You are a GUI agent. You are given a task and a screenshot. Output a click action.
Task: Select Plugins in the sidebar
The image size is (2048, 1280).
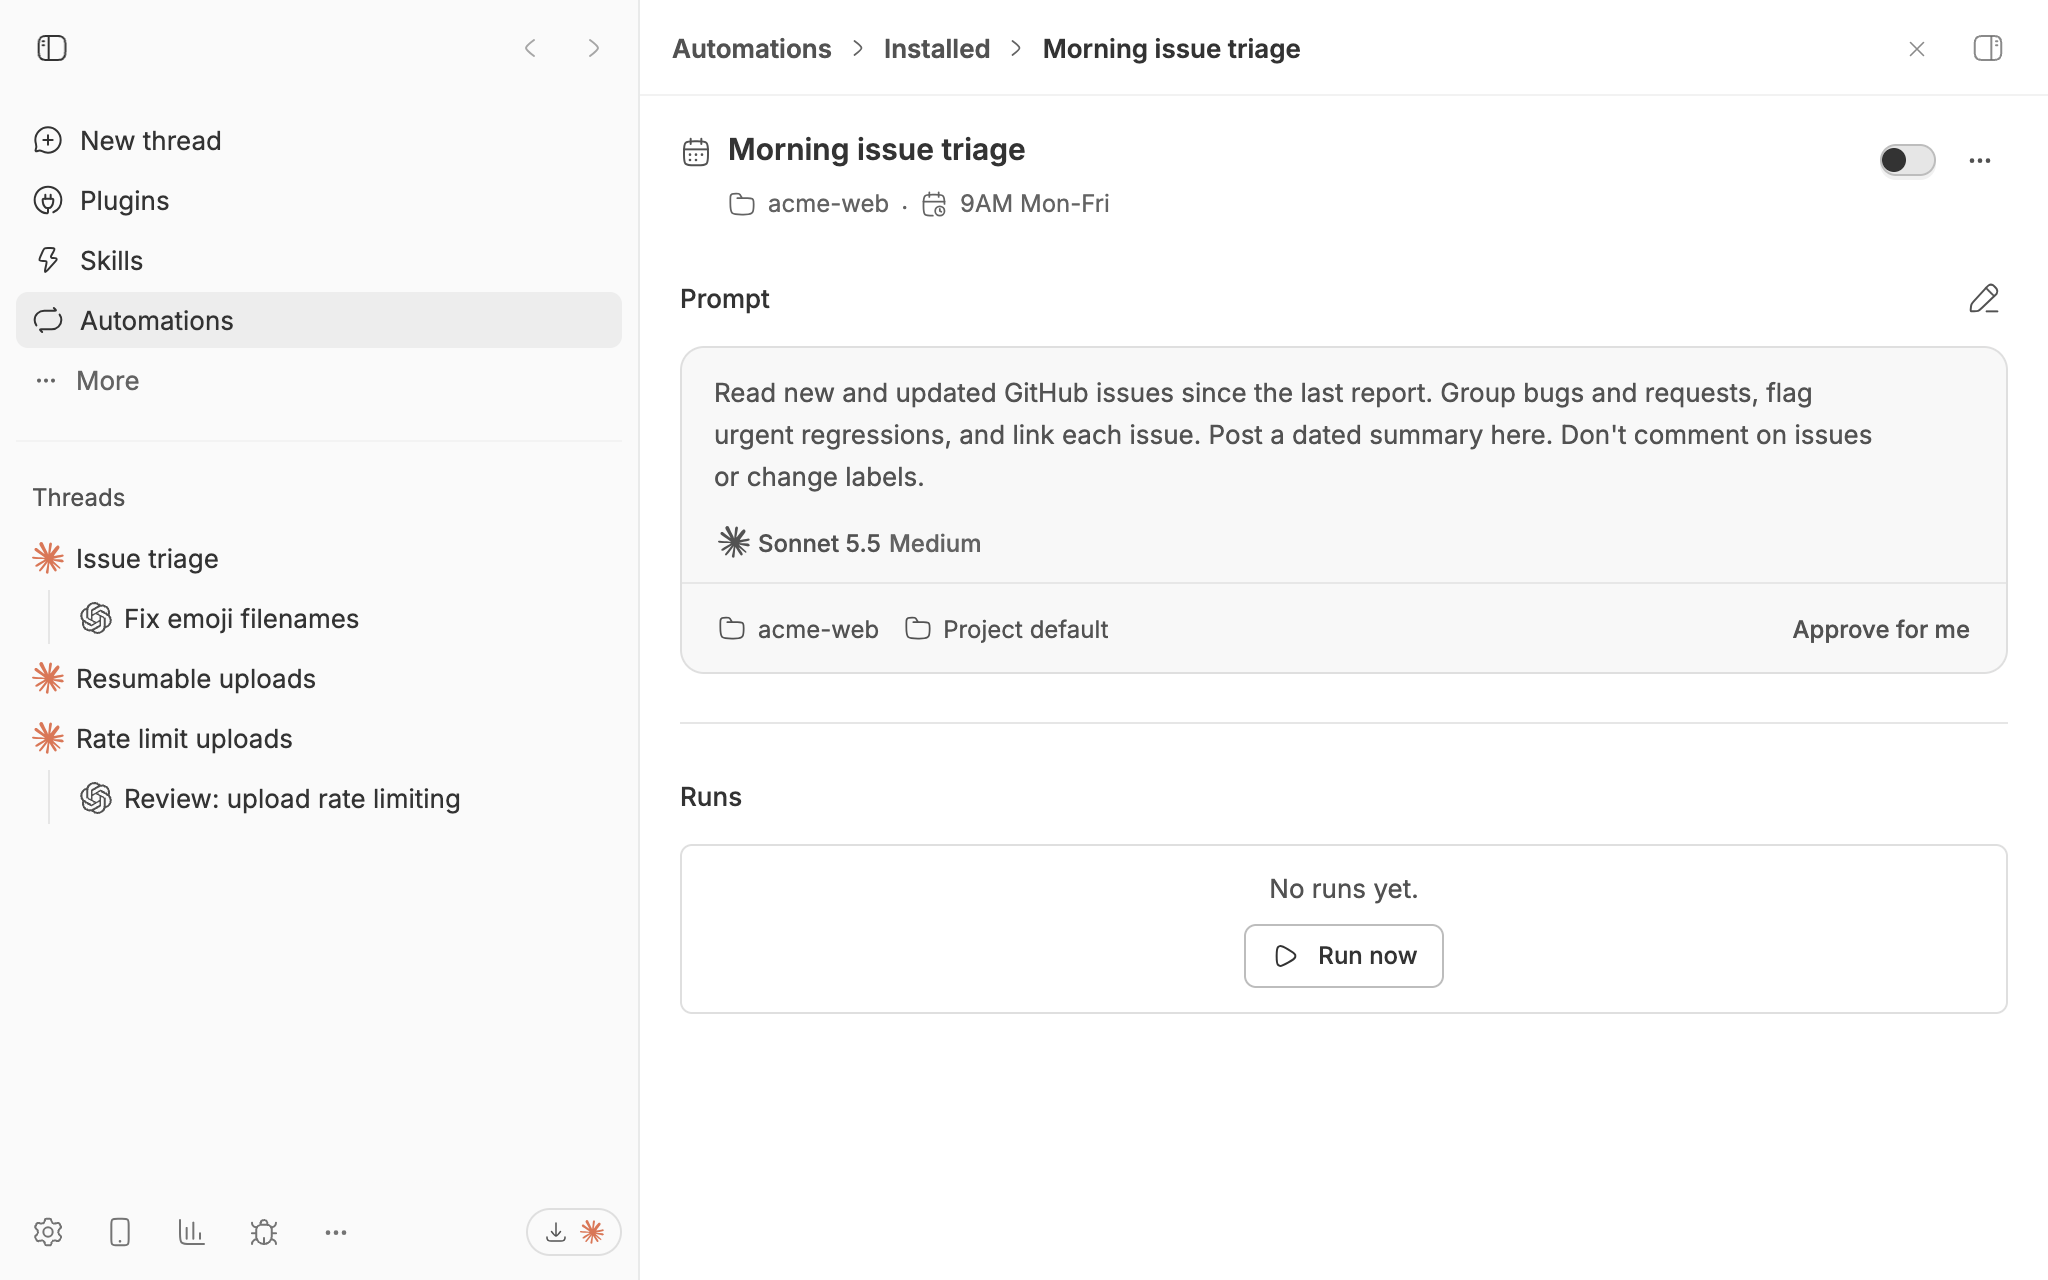319,200
